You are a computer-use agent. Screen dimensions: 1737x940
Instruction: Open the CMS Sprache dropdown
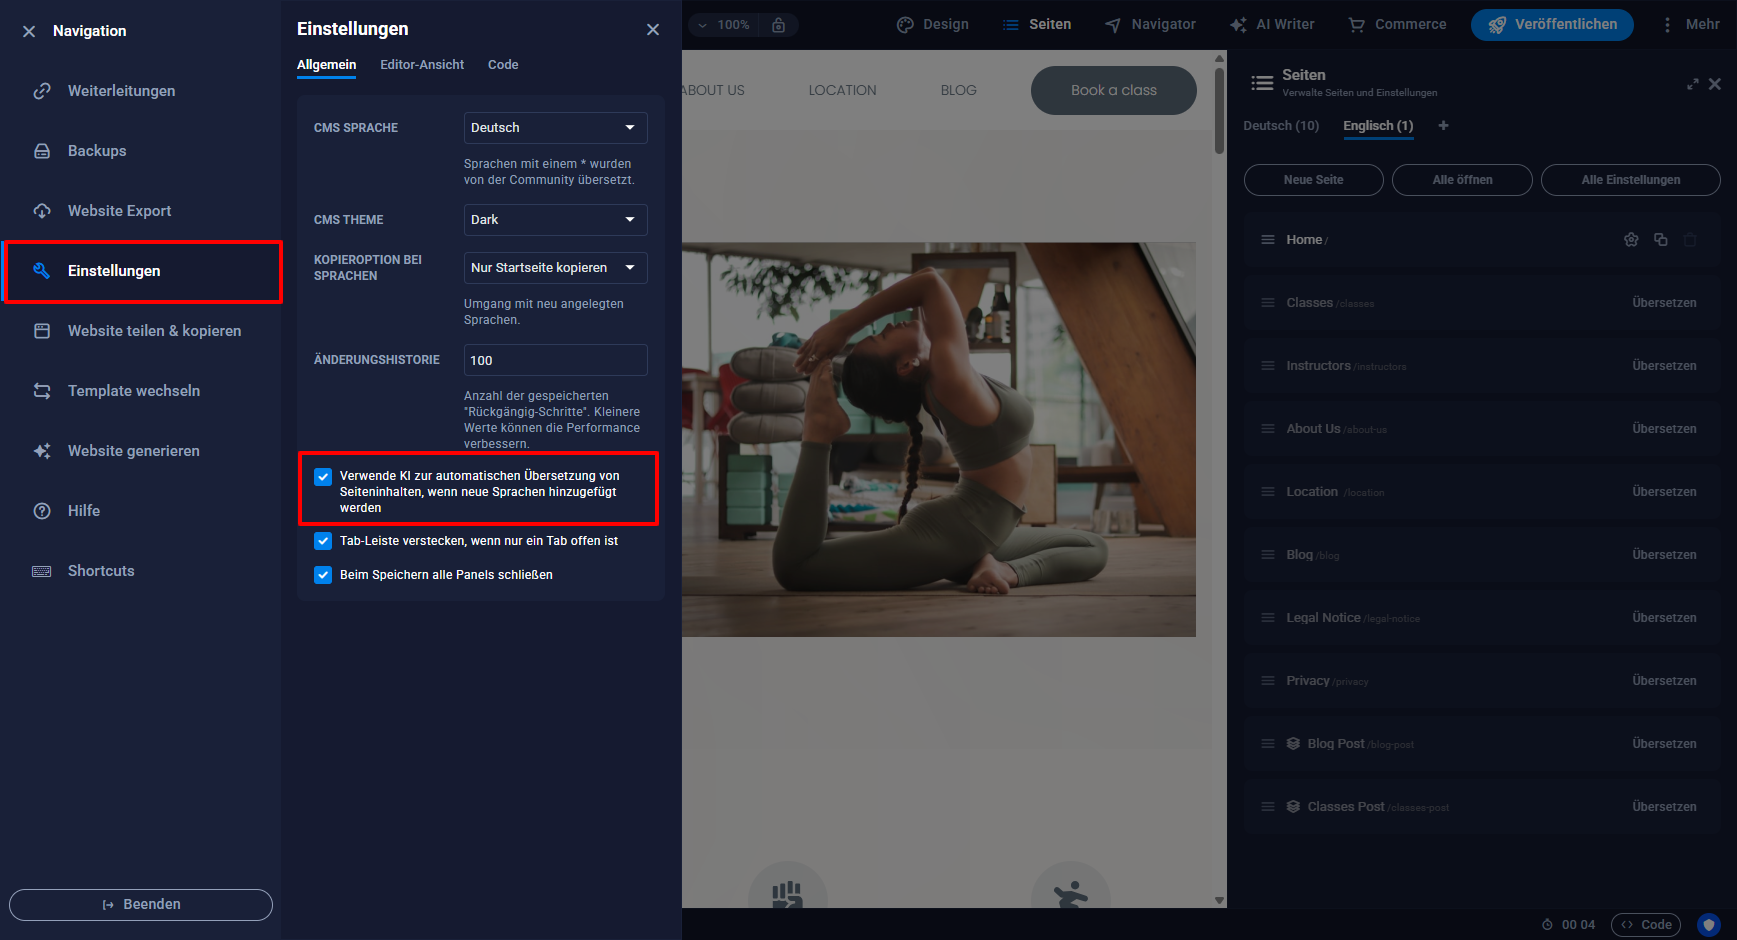pyautogui.click(x=555, y=128)
